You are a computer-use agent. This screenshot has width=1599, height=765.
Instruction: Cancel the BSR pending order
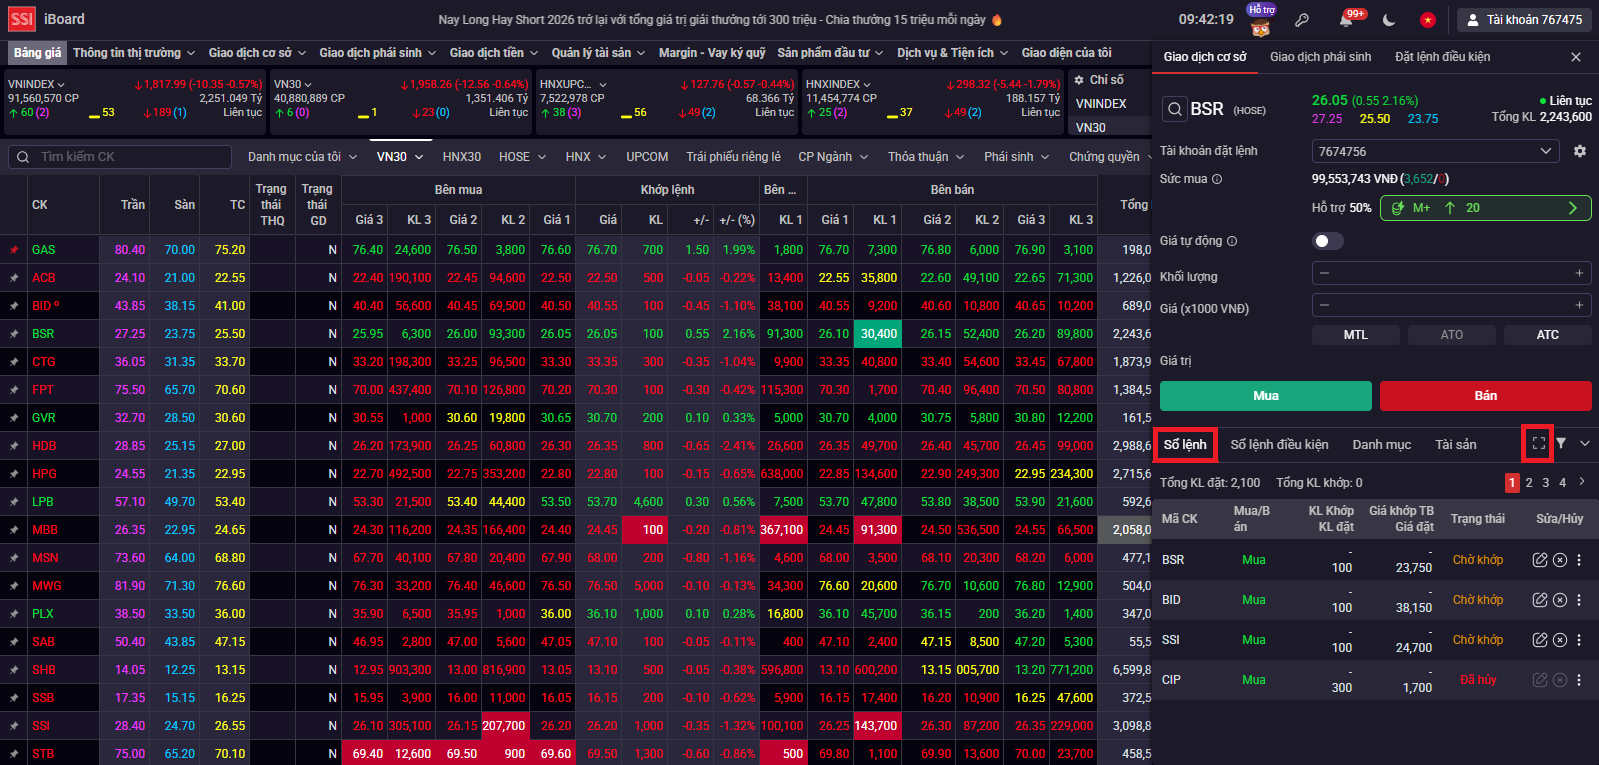(x=1559, y=560)
